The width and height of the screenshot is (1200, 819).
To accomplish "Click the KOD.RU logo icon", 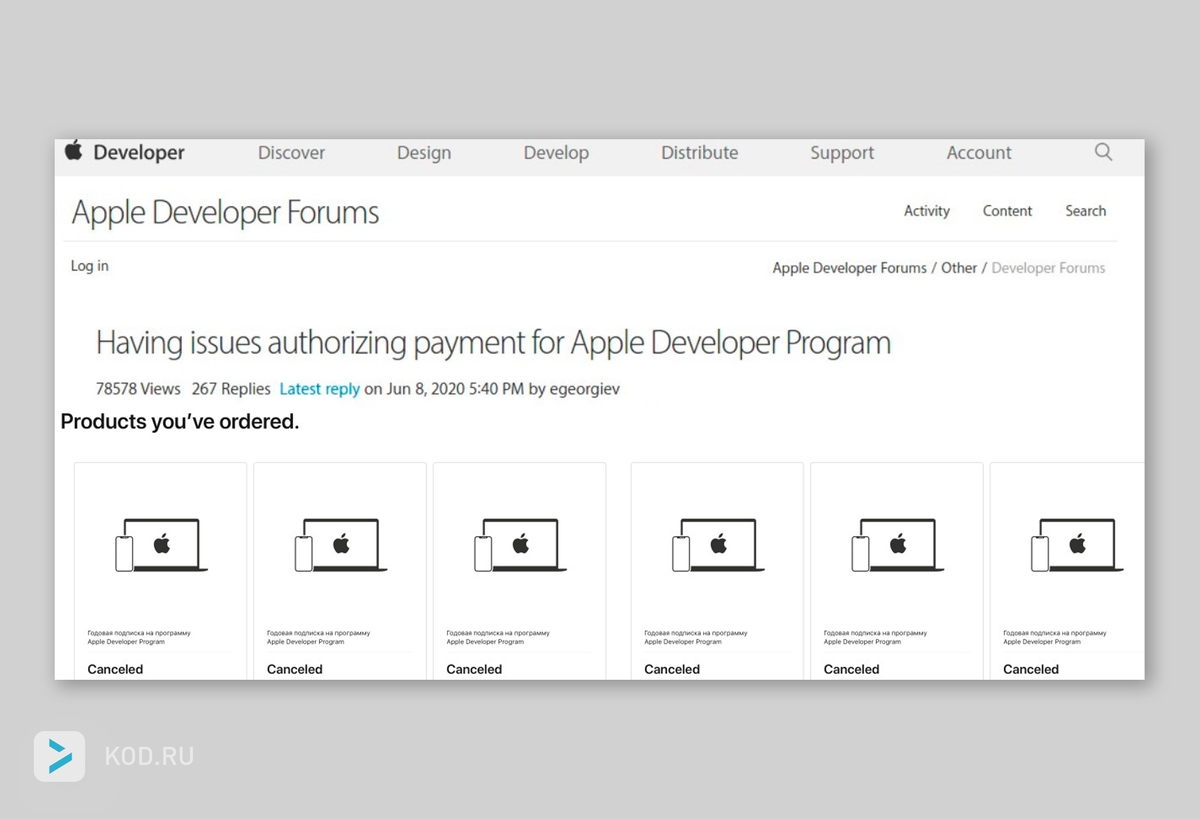I will coord(59,756).
